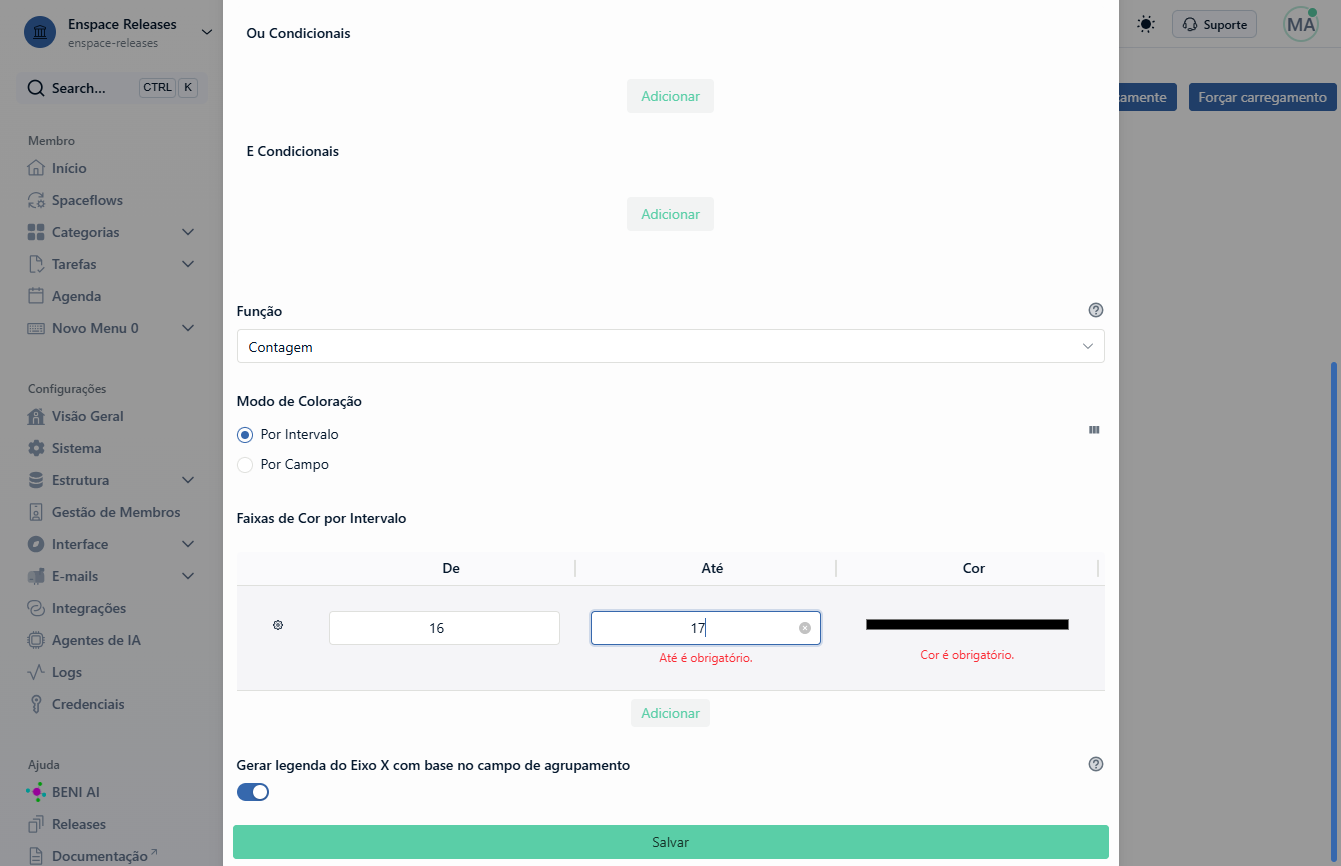Open the help icon beside Função
This screenshot has height=866, width=1341.
pos(1096,310)
